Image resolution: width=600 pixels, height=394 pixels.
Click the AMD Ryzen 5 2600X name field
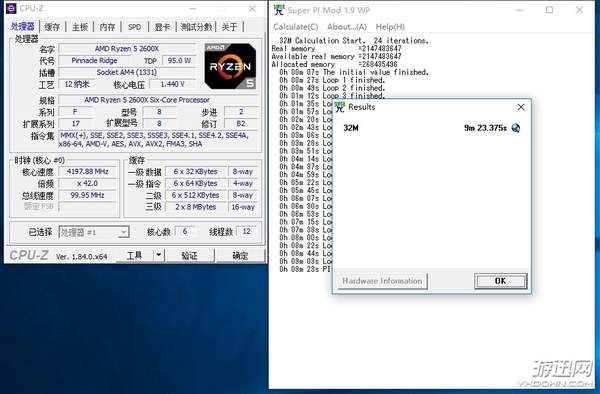tap(127, 49)
